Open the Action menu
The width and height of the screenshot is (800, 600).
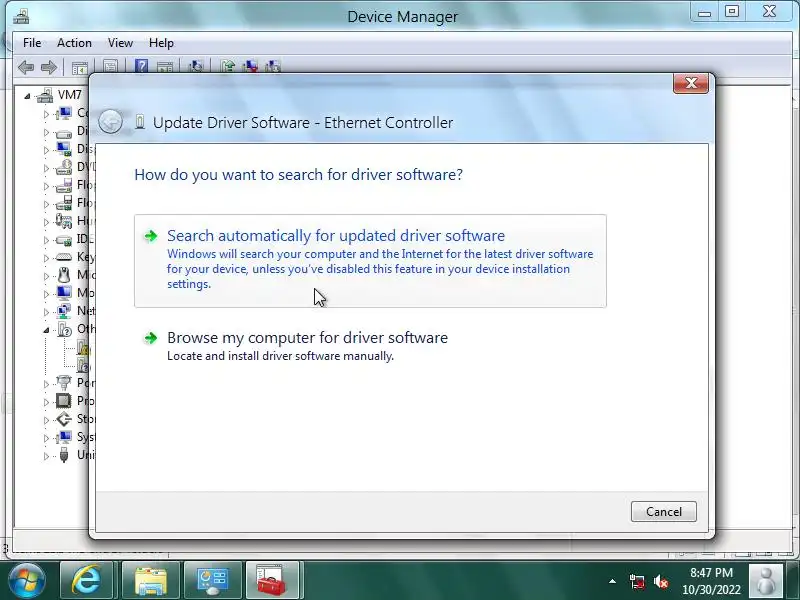coord(74,43)
